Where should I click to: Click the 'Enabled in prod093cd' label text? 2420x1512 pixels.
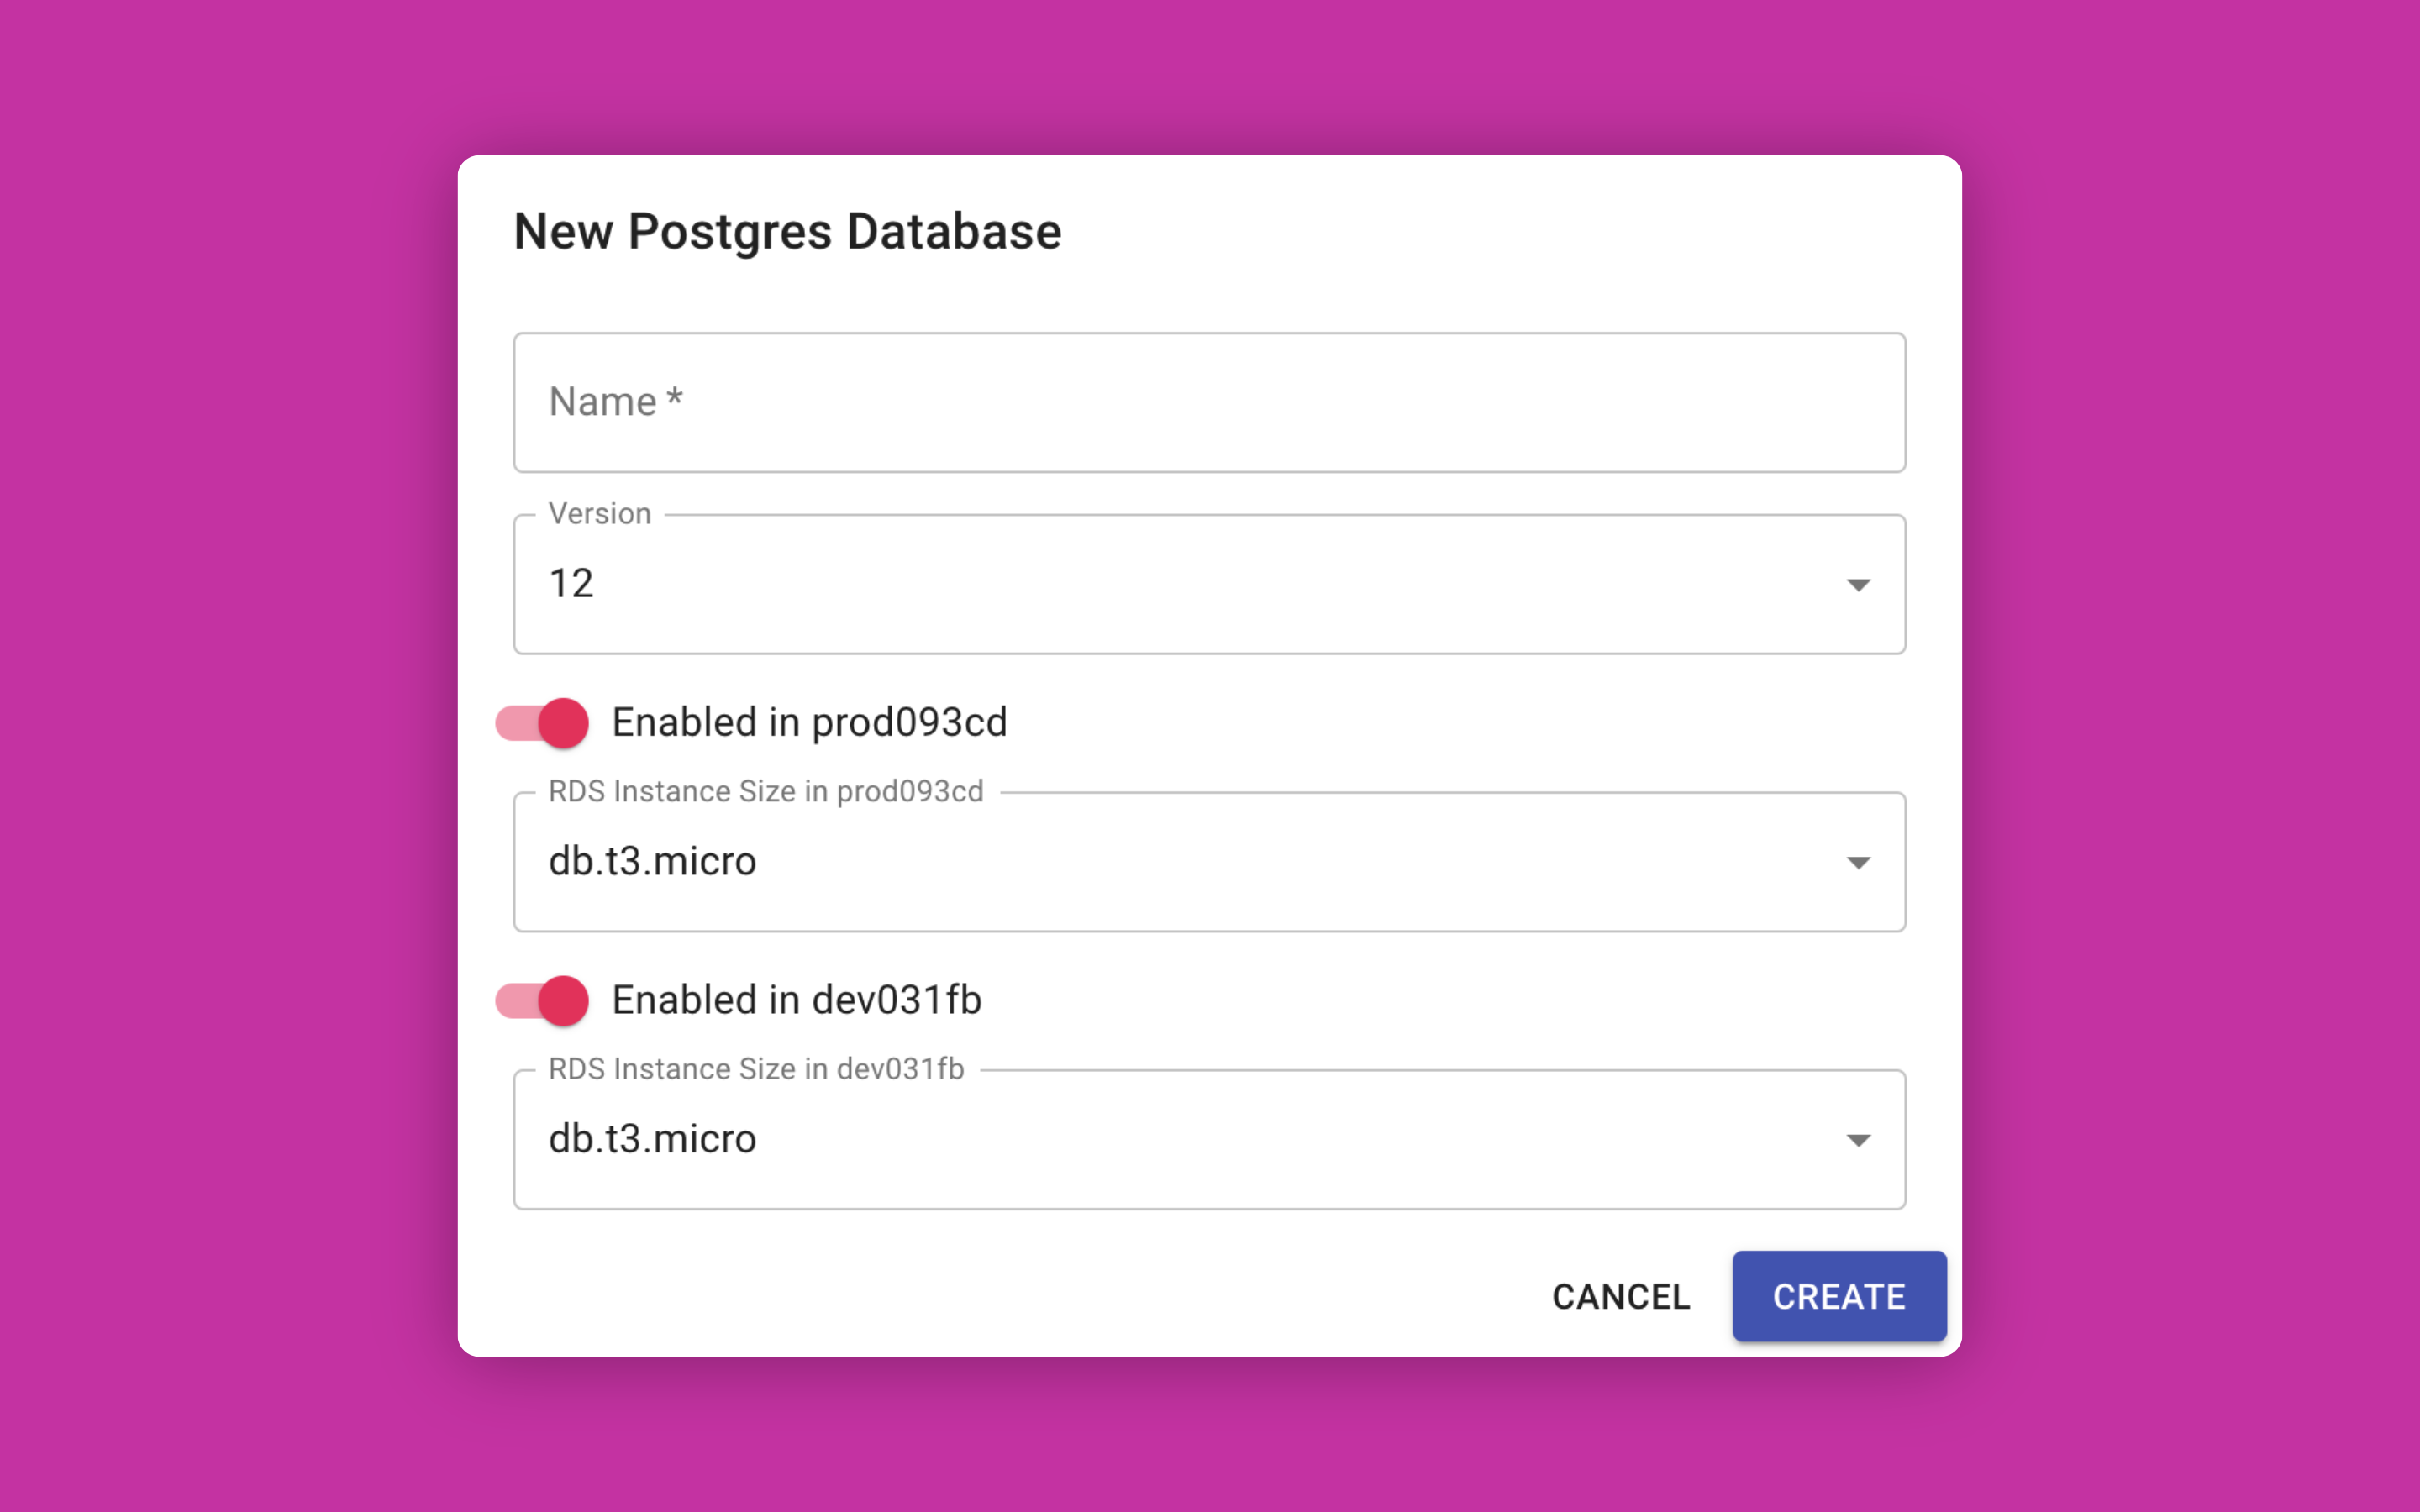pyautogui.click(x=809, y=722)
